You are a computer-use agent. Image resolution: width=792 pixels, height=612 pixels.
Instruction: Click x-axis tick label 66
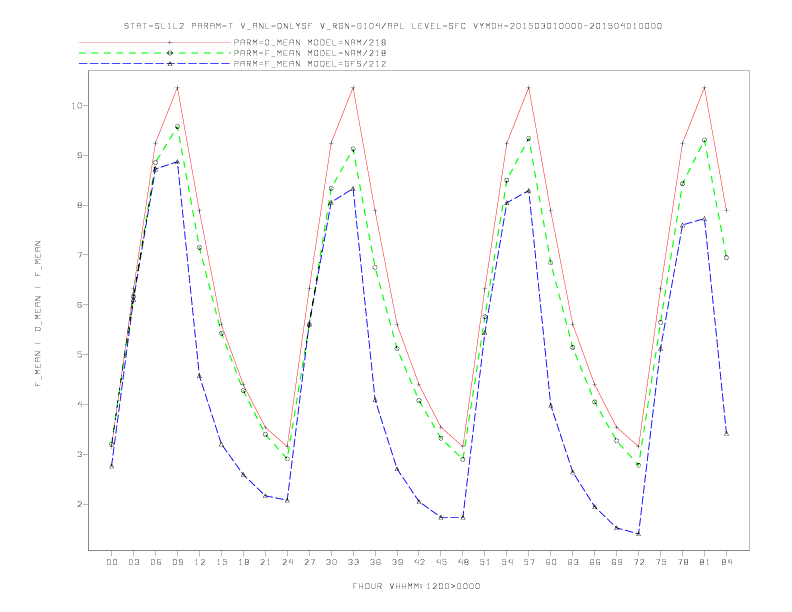[x=595, y=562]
